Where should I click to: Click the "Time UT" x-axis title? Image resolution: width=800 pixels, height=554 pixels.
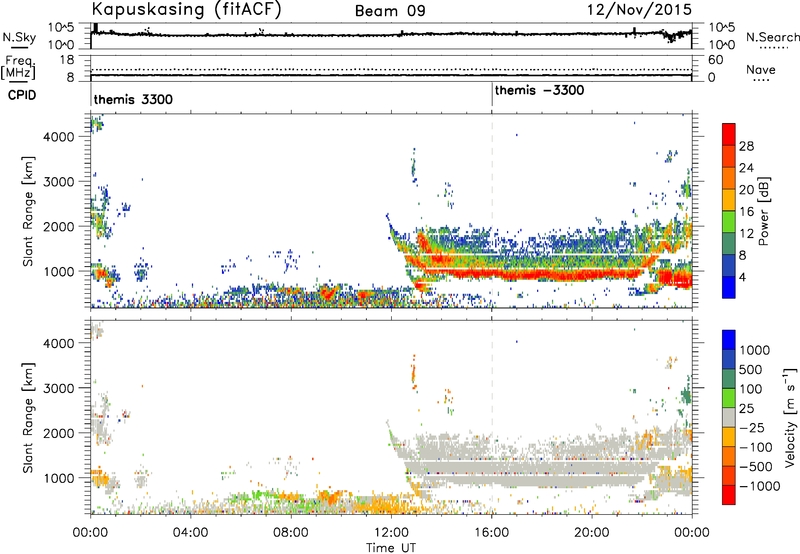point(391,548)
